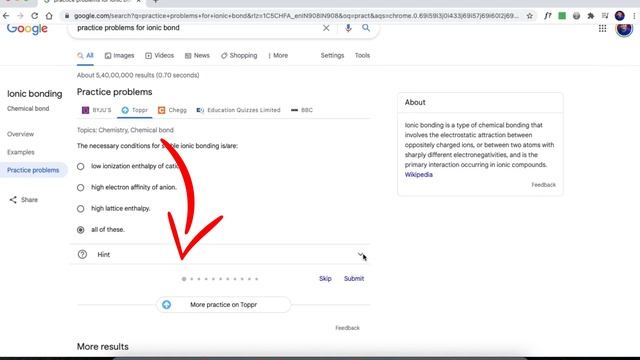Image resolution: width=640 pixels, height=360 pixels.
Task: Select 'all of these' radio option
Action: click(81, 230)
